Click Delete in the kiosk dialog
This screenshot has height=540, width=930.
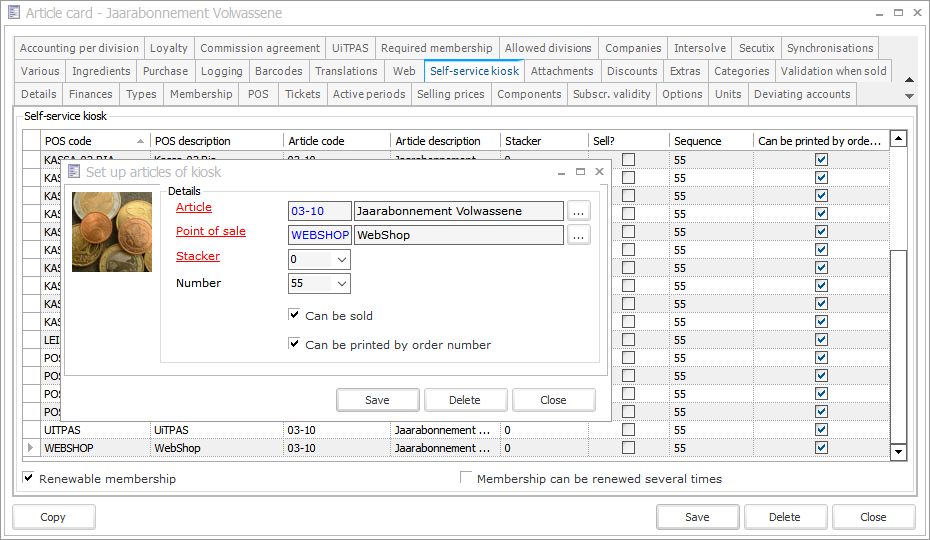[465, 400]
